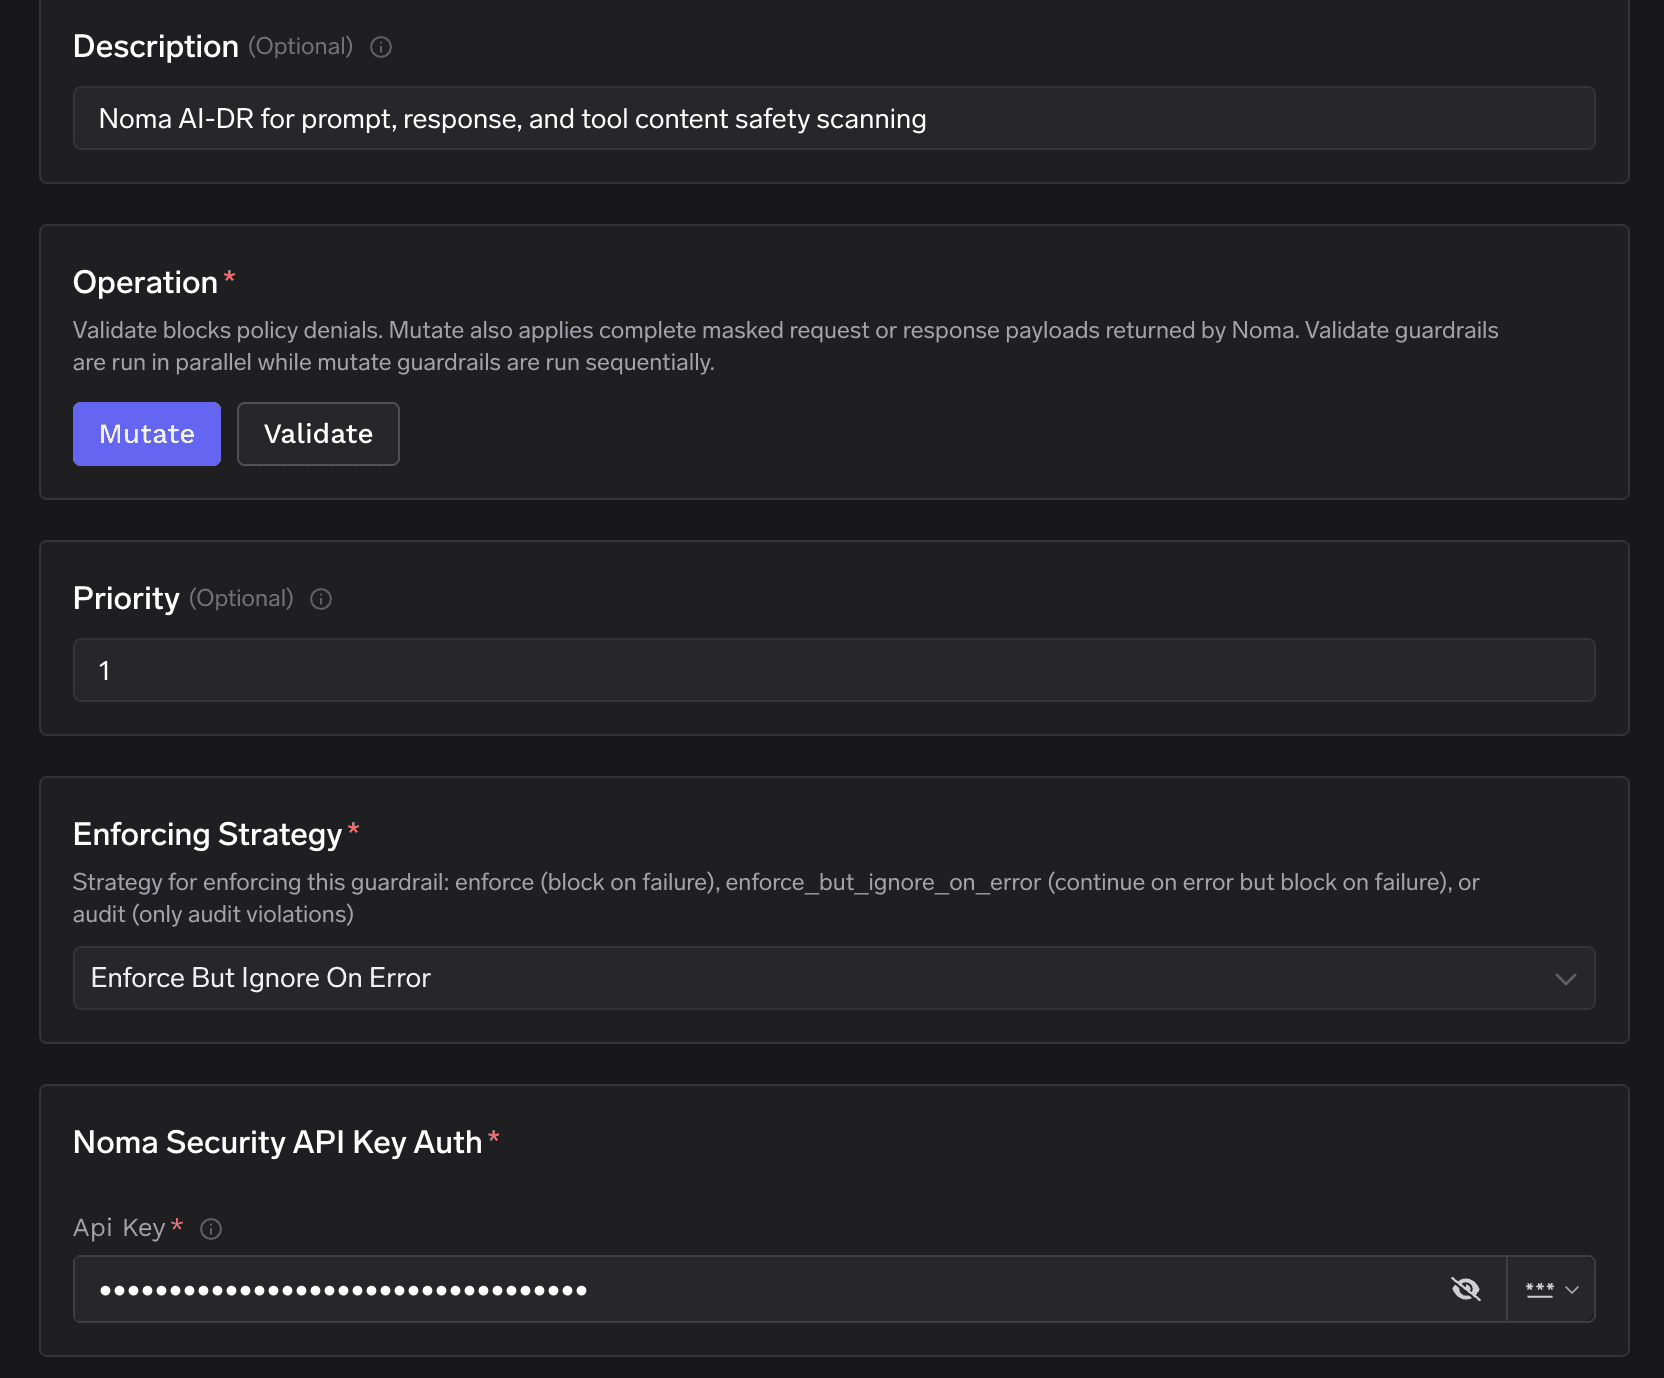1664x1378 pixels.
Task: Expand the Enforcing Strategy dropdown
Action: coord(834,978)
